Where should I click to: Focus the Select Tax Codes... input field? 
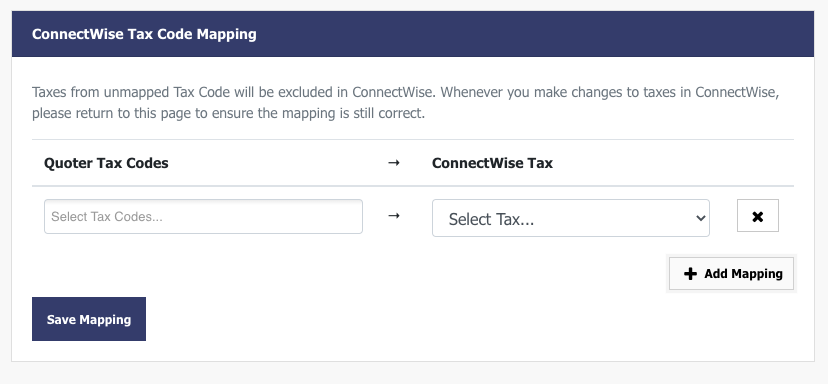(203, 217)
